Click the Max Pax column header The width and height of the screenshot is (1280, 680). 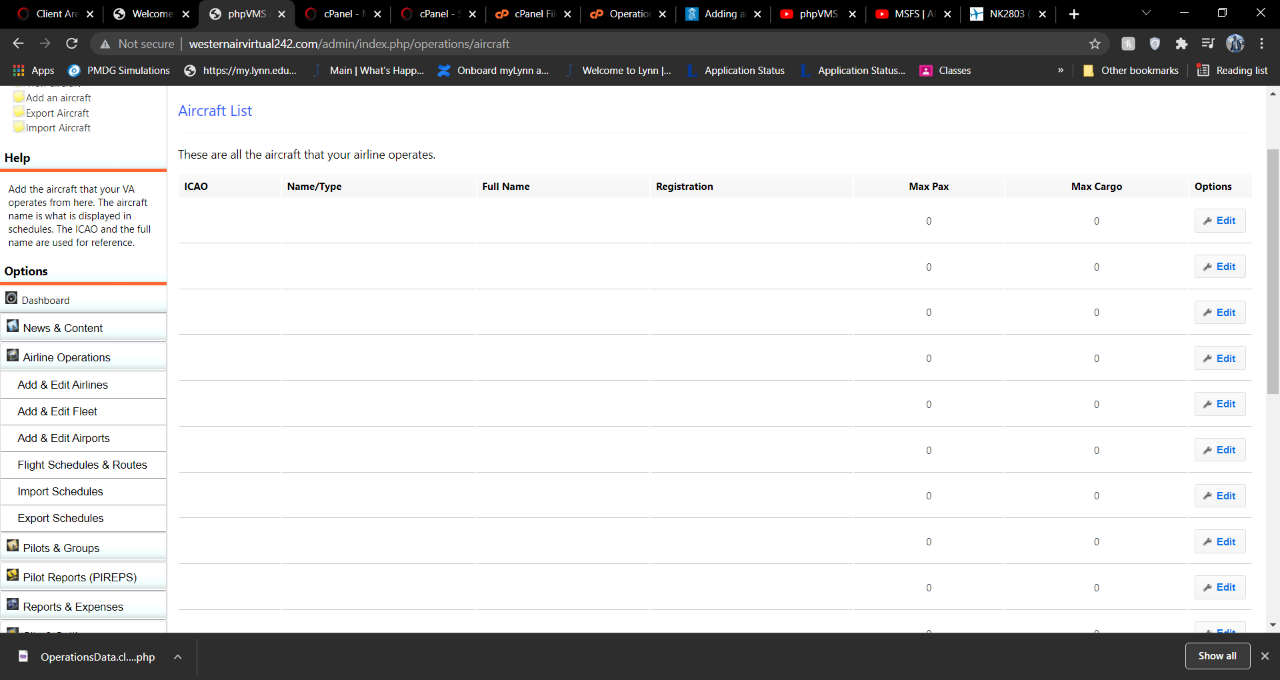(x=929, y=187)
